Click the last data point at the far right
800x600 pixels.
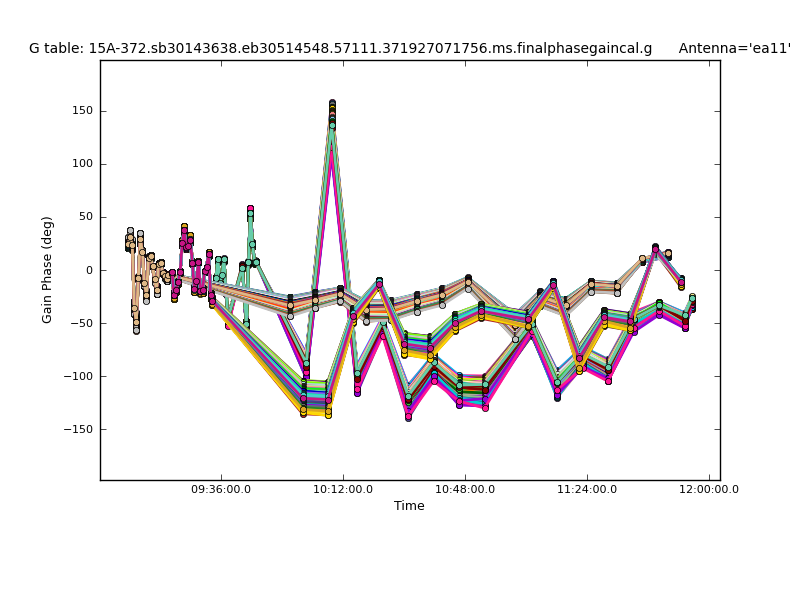click(692, 298)
